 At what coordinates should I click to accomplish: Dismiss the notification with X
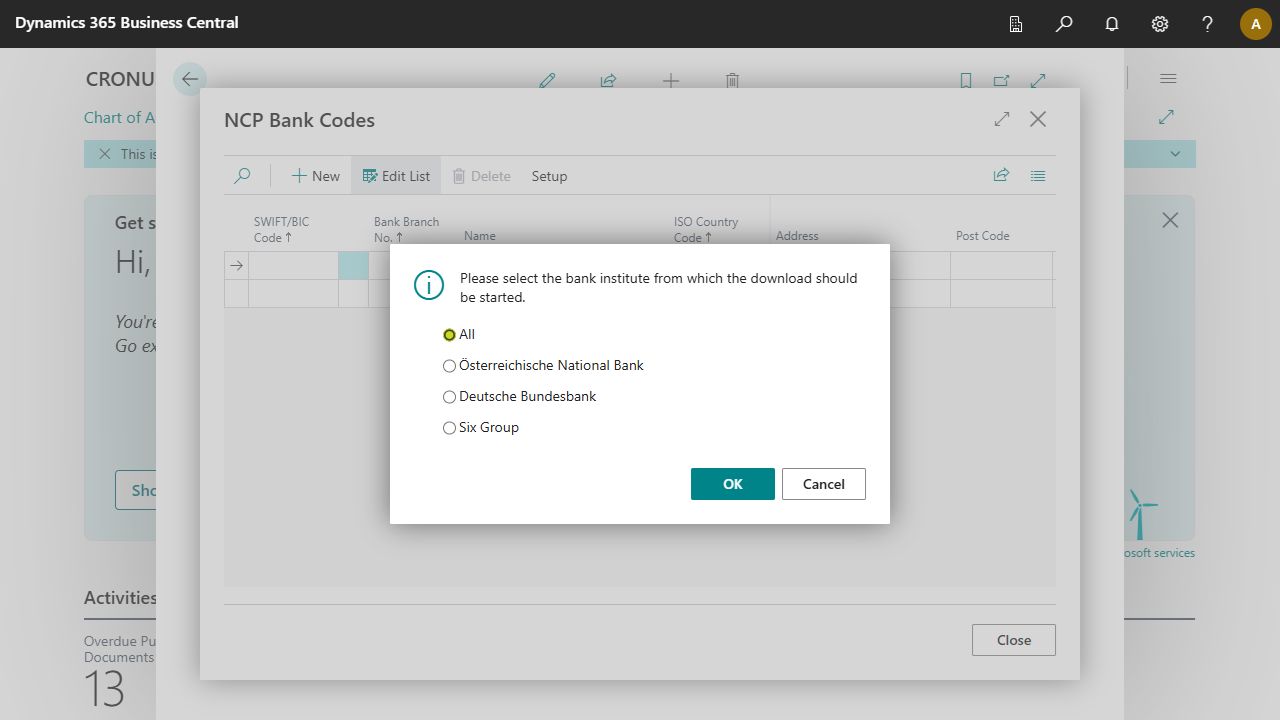click(105, 154)
